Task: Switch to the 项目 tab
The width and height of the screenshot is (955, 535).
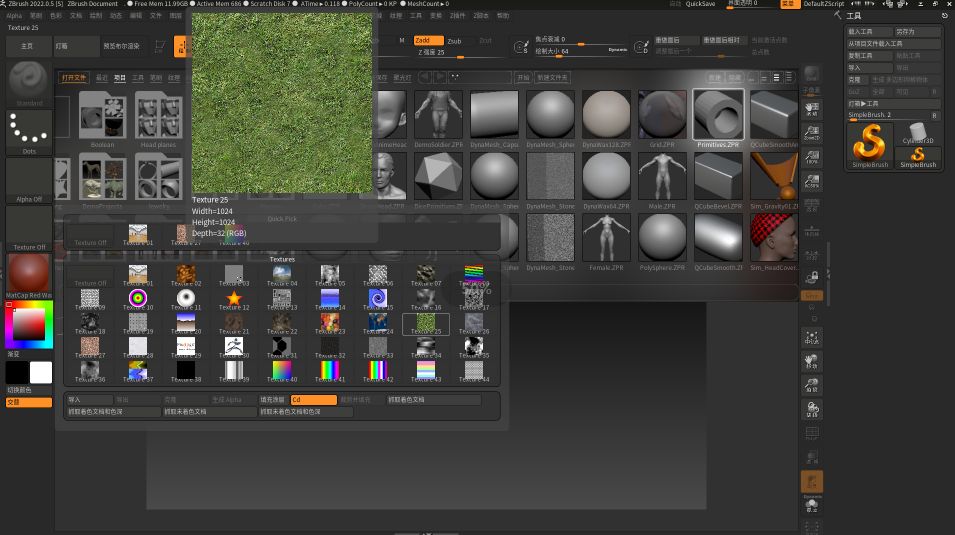Action: click(120, 77)
